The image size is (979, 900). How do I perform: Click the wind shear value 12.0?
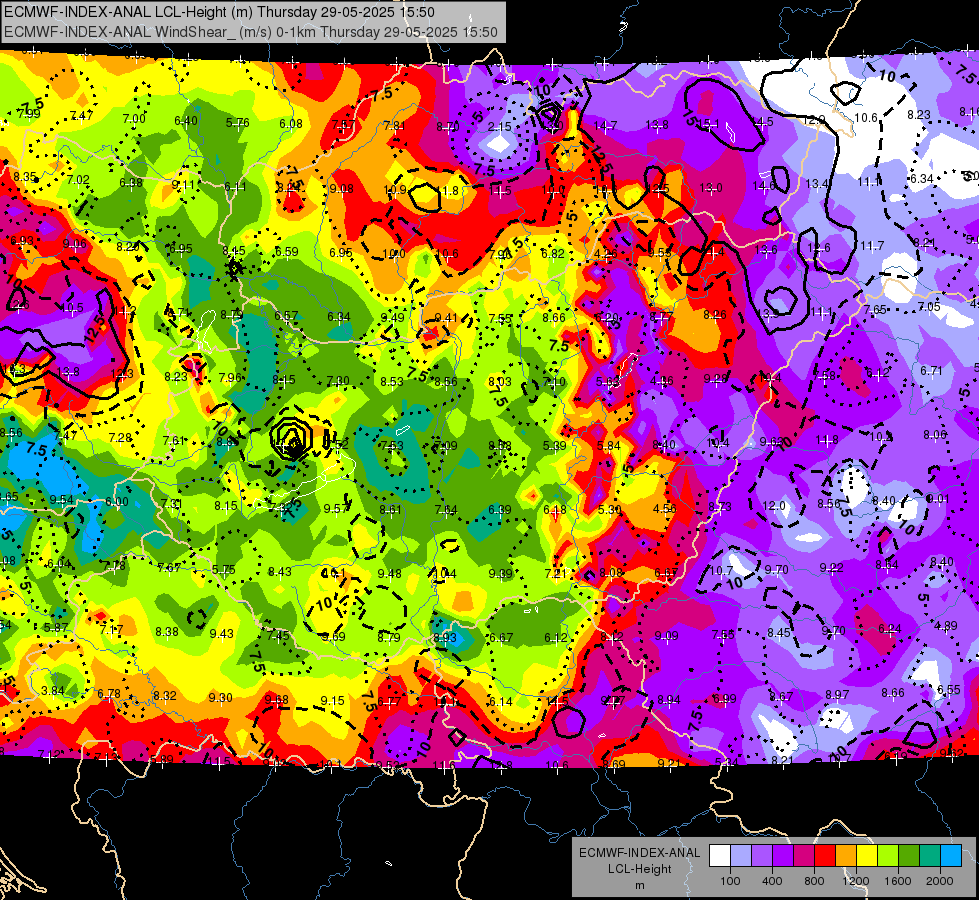pyautogui.click(x=774, y=506)
